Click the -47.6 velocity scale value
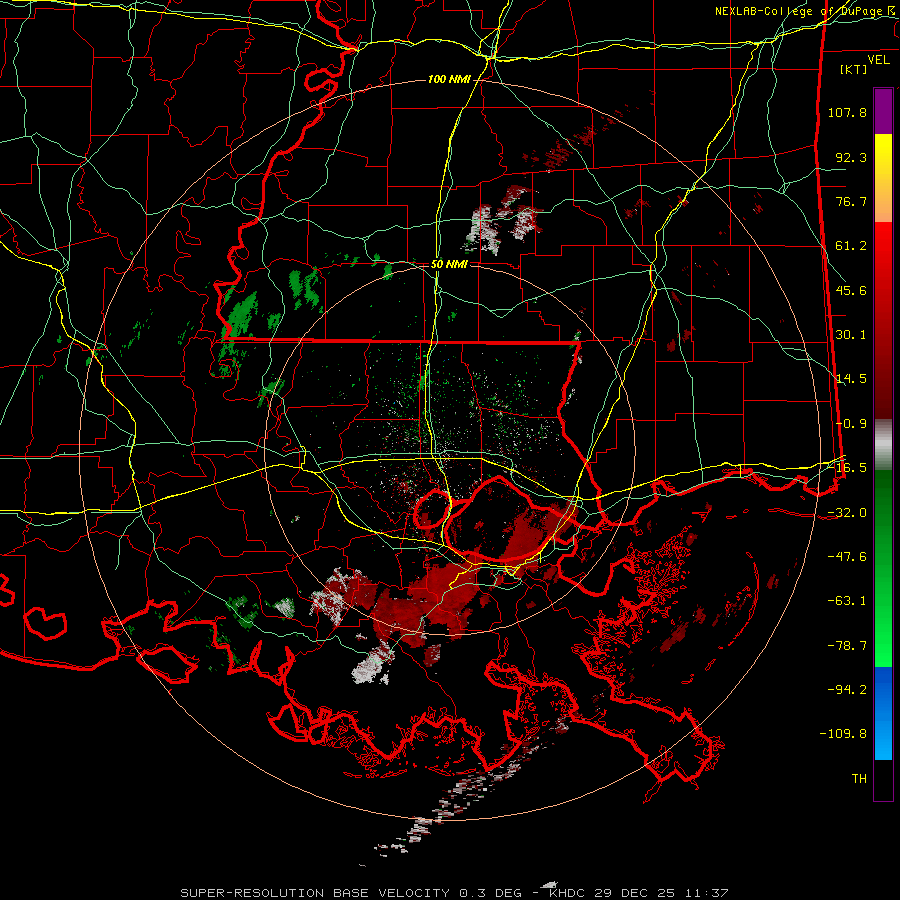The image size is (900, 900). (x=847, y=557)
